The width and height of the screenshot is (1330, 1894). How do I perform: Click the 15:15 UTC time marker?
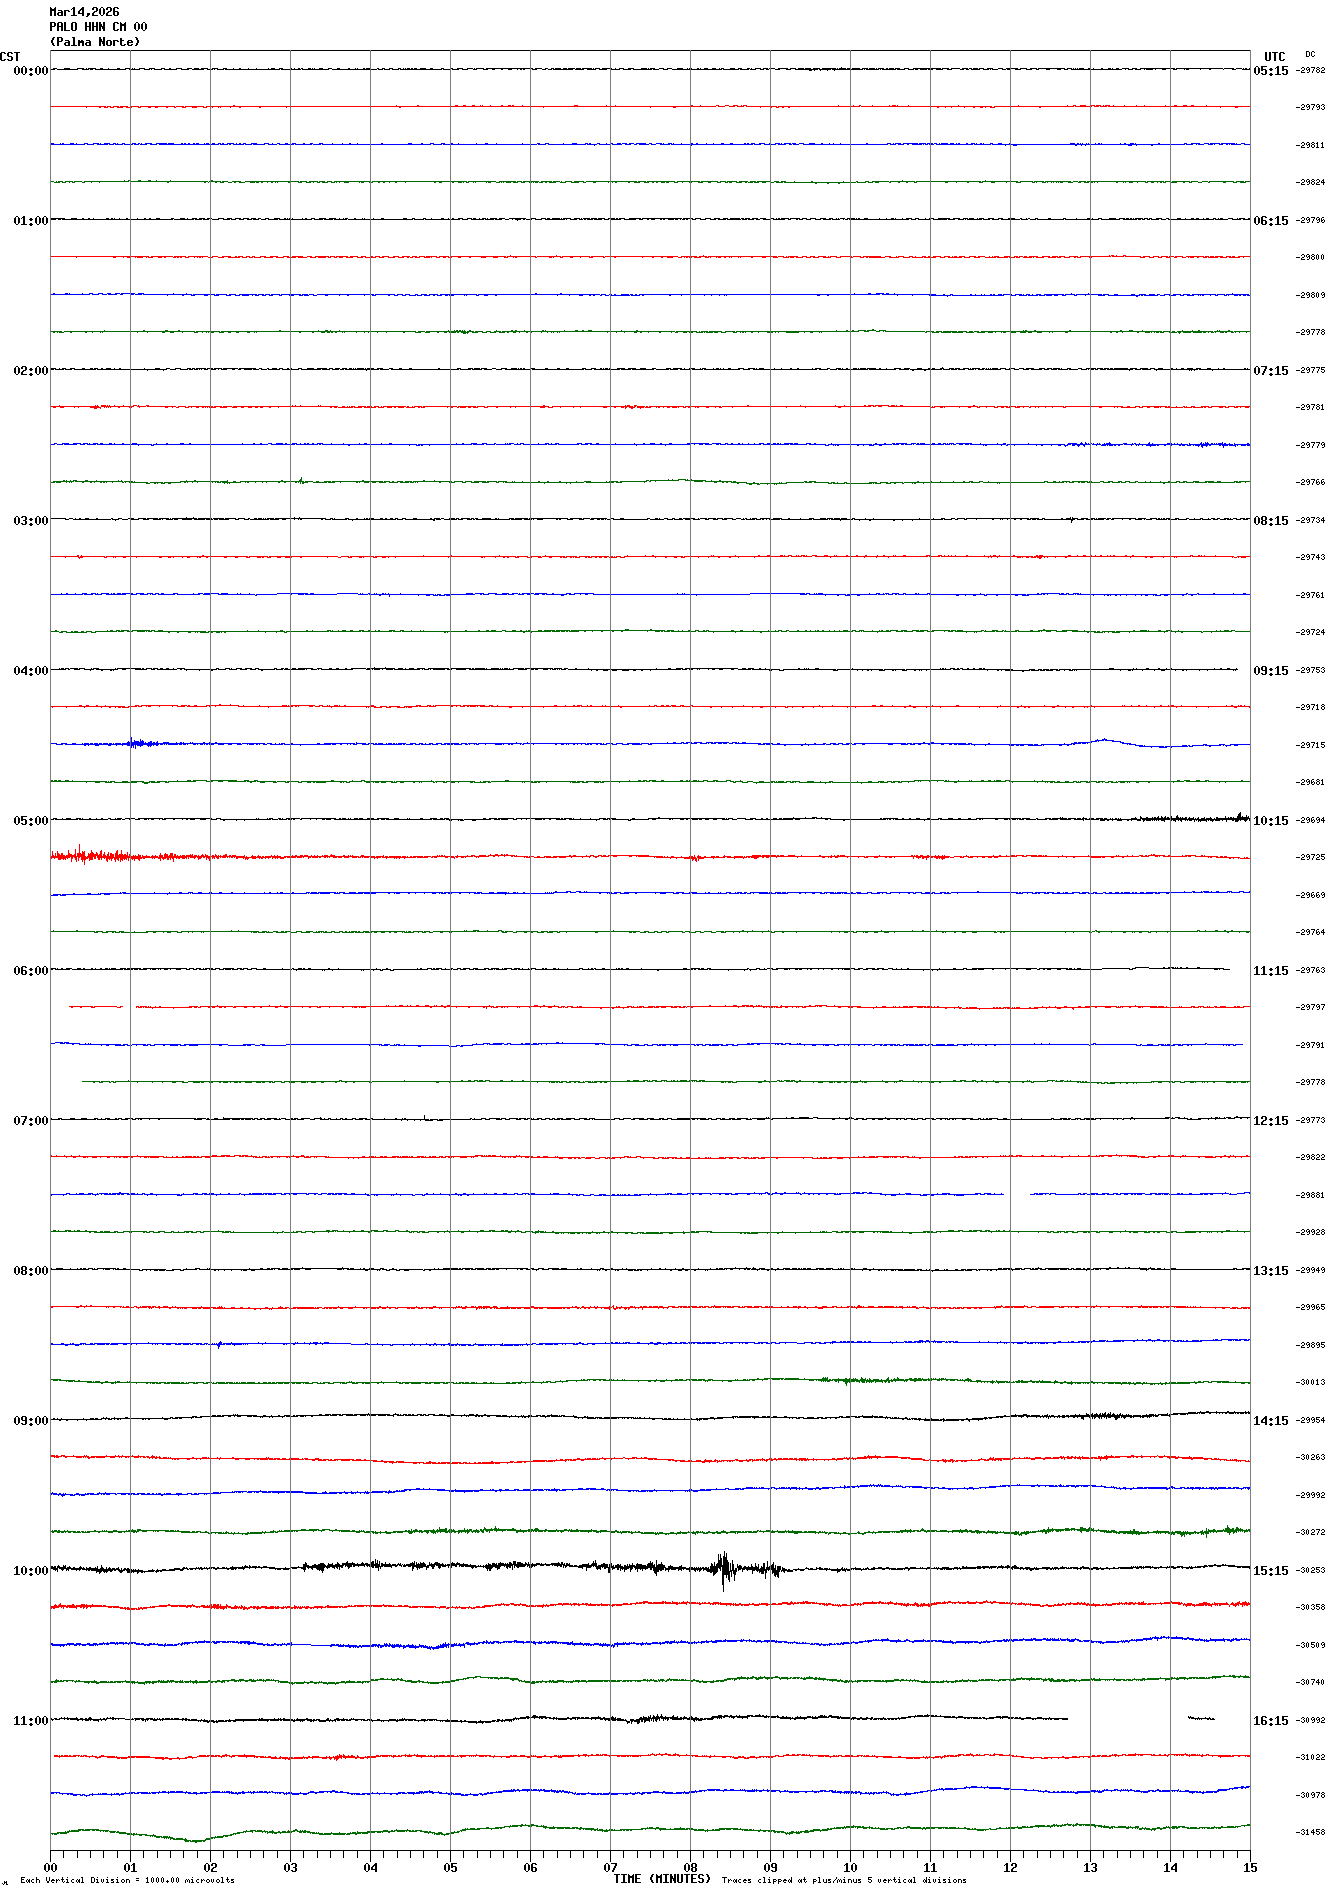click(1270, 1571)
